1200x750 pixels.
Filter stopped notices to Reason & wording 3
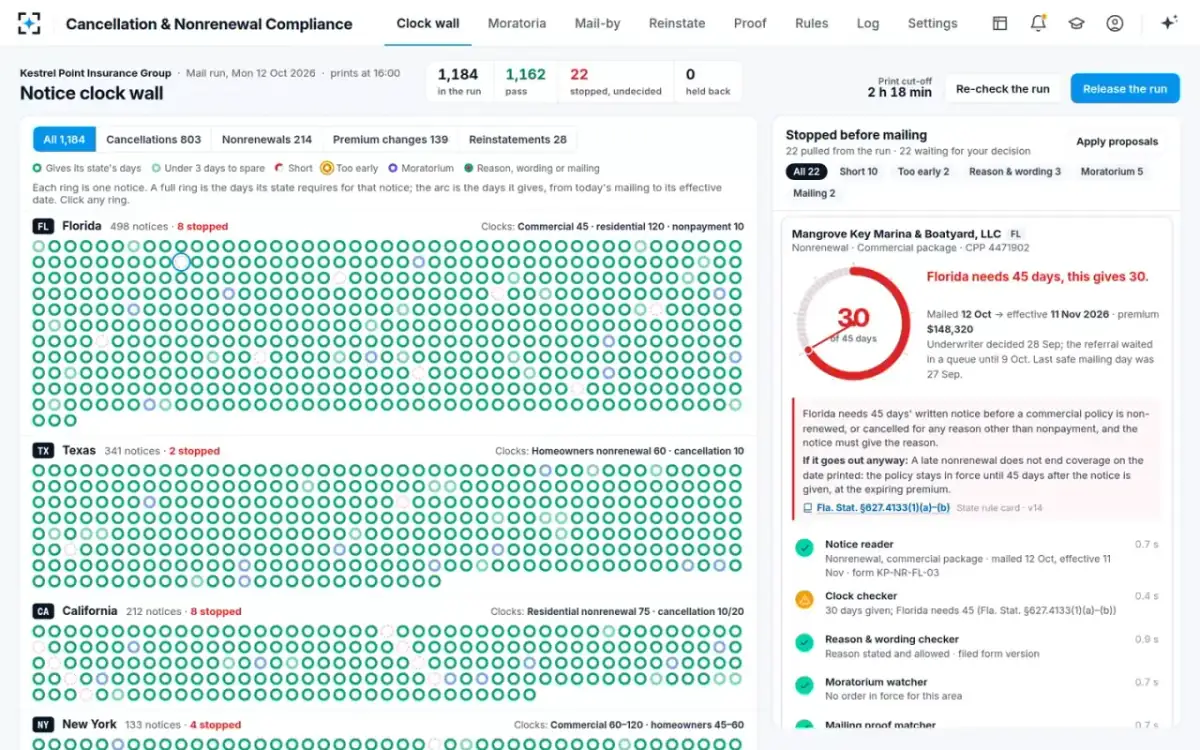(x=1015, y=172)
